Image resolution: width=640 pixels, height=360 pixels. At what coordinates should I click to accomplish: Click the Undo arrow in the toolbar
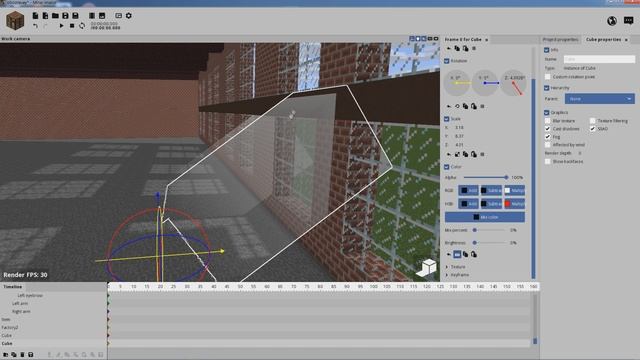pyautogui.click(x=36, y=26)
